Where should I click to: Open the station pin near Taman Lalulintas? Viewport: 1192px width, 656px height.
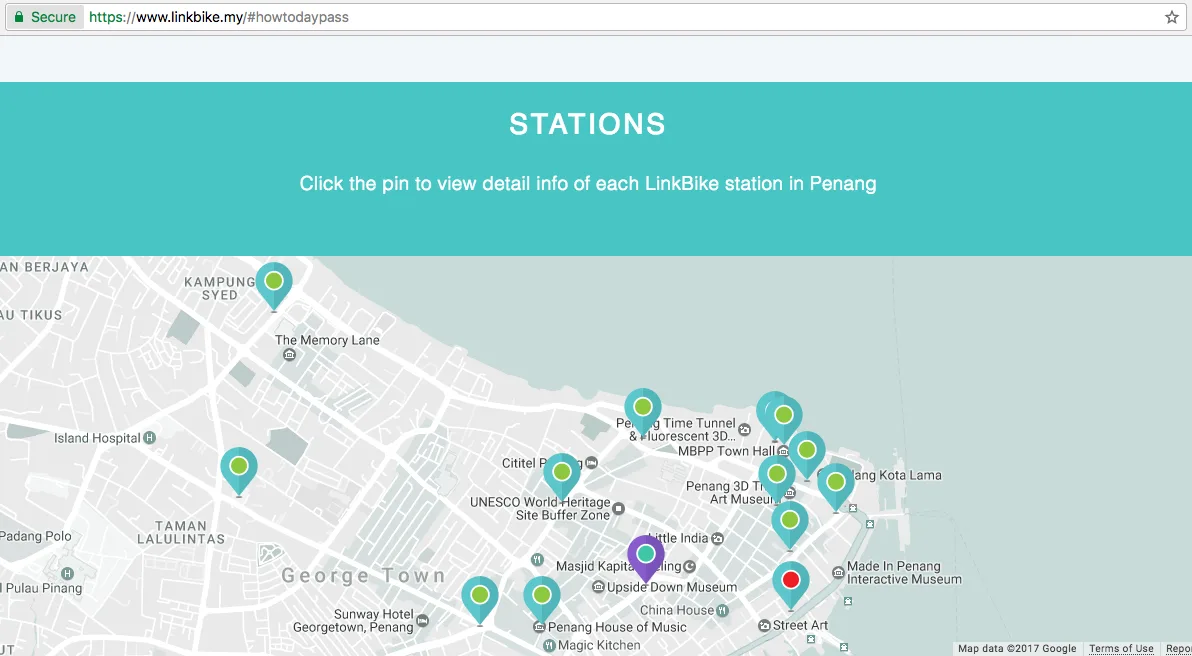click(239, 468)
